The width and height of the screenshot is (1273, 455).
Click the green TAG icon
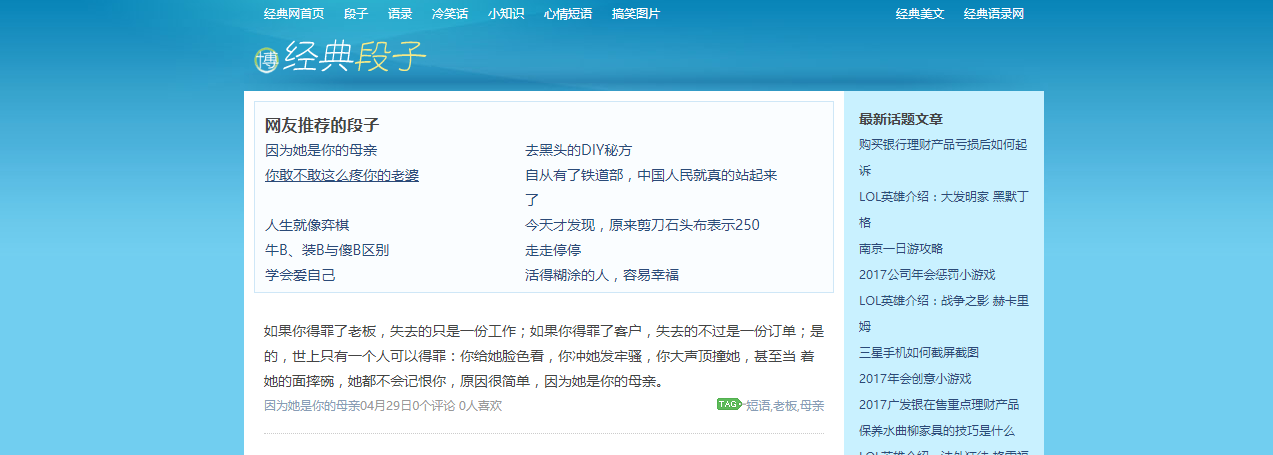729,404
